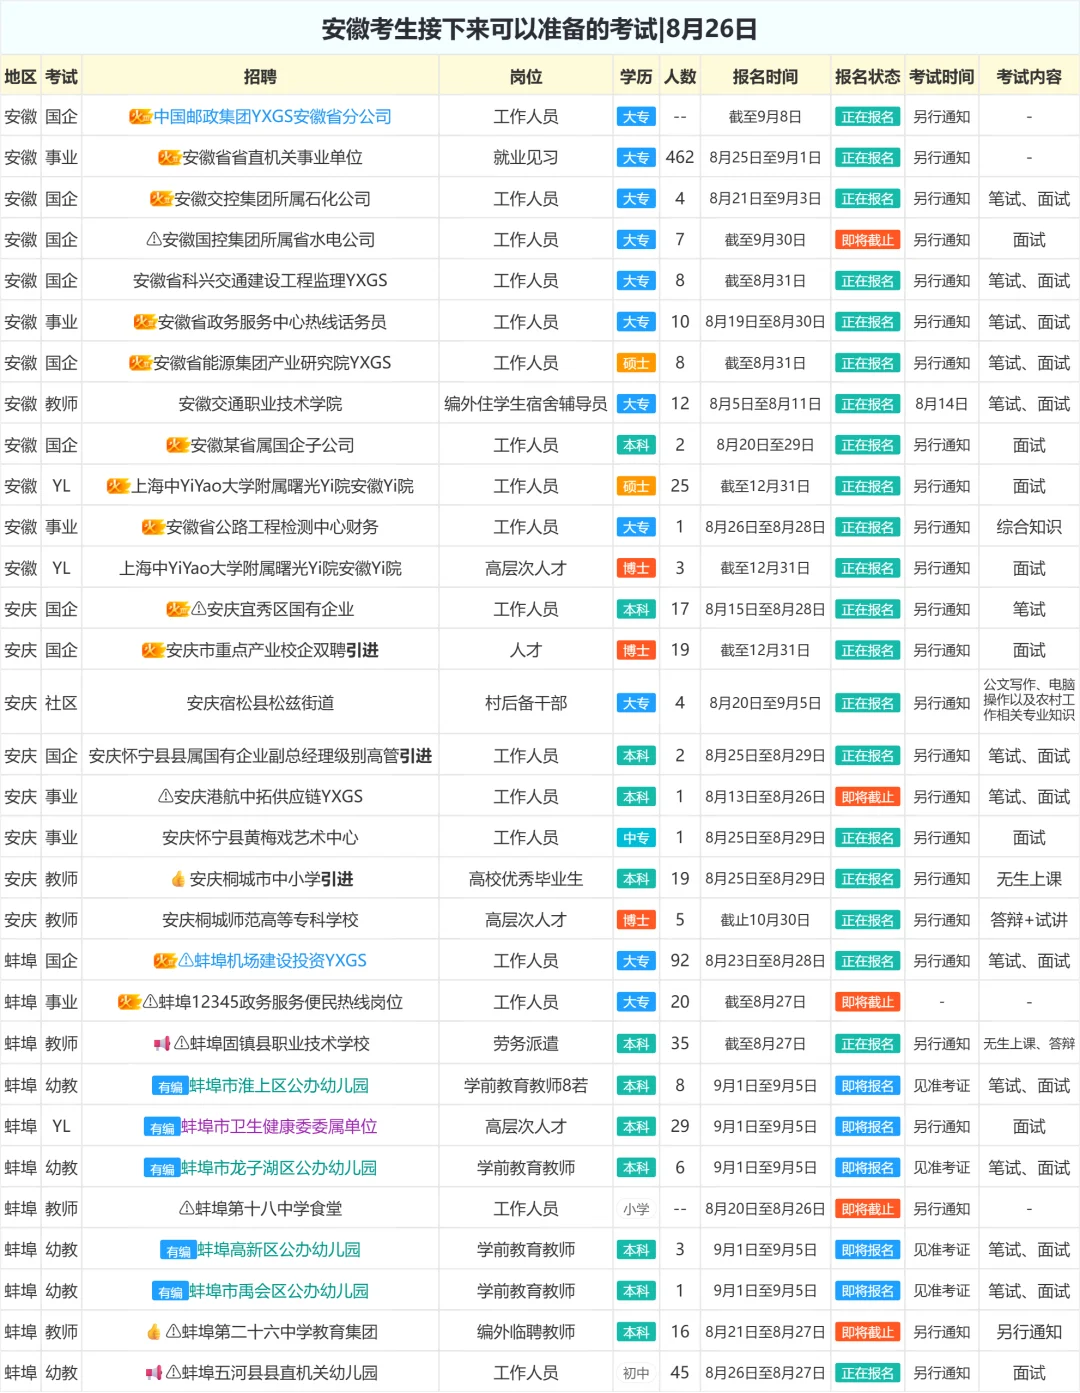Click the 中专 badge in 安庆怀宁县黄梅戏艺术中心 row
Screen dimensions: 1080x1393
636,838
